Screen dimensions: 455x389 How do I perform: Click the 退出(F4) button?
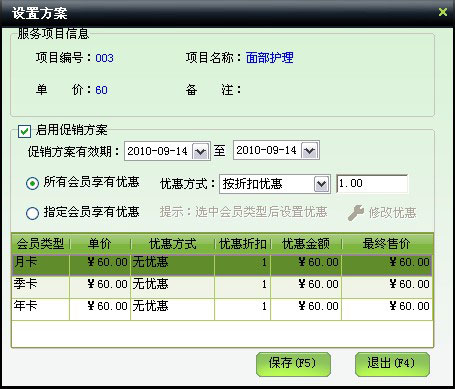pos(392,364)
